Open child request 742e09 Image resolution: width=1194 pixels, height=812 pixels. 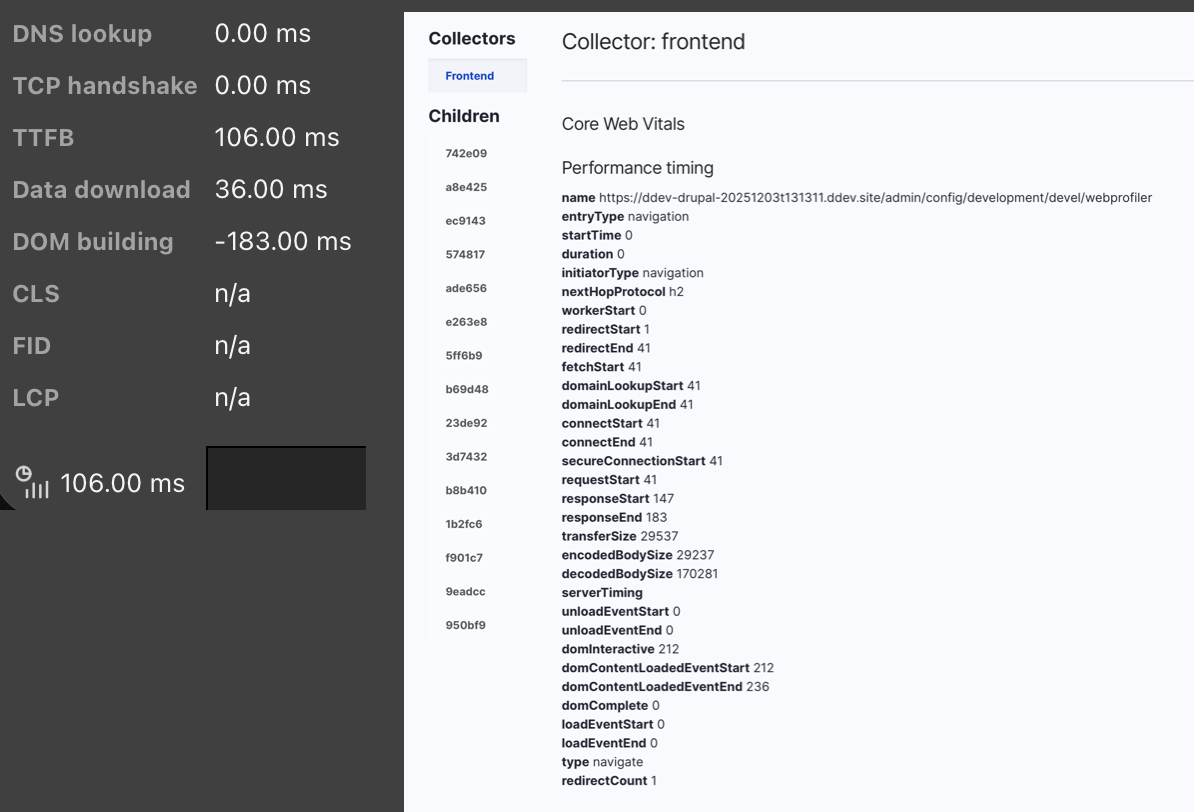pos(466,154)
